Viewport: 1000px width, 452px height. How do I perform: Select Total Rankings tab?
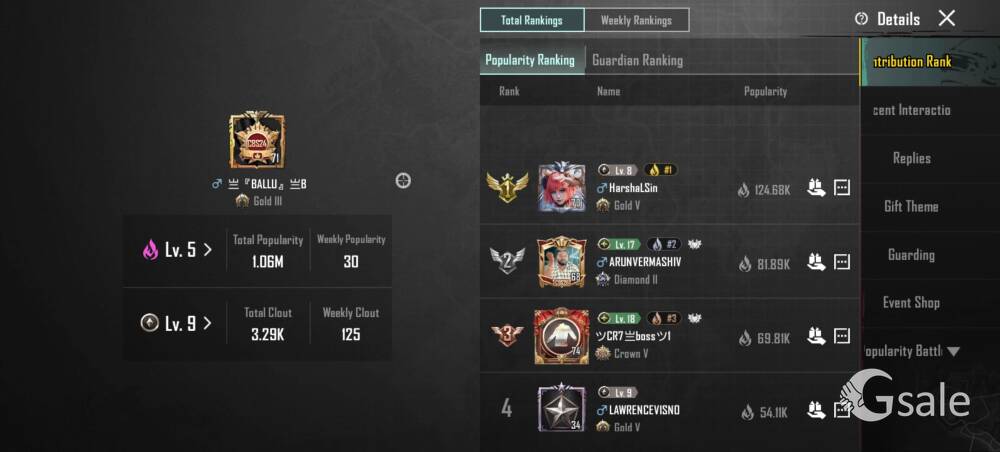tap(532, 20)
